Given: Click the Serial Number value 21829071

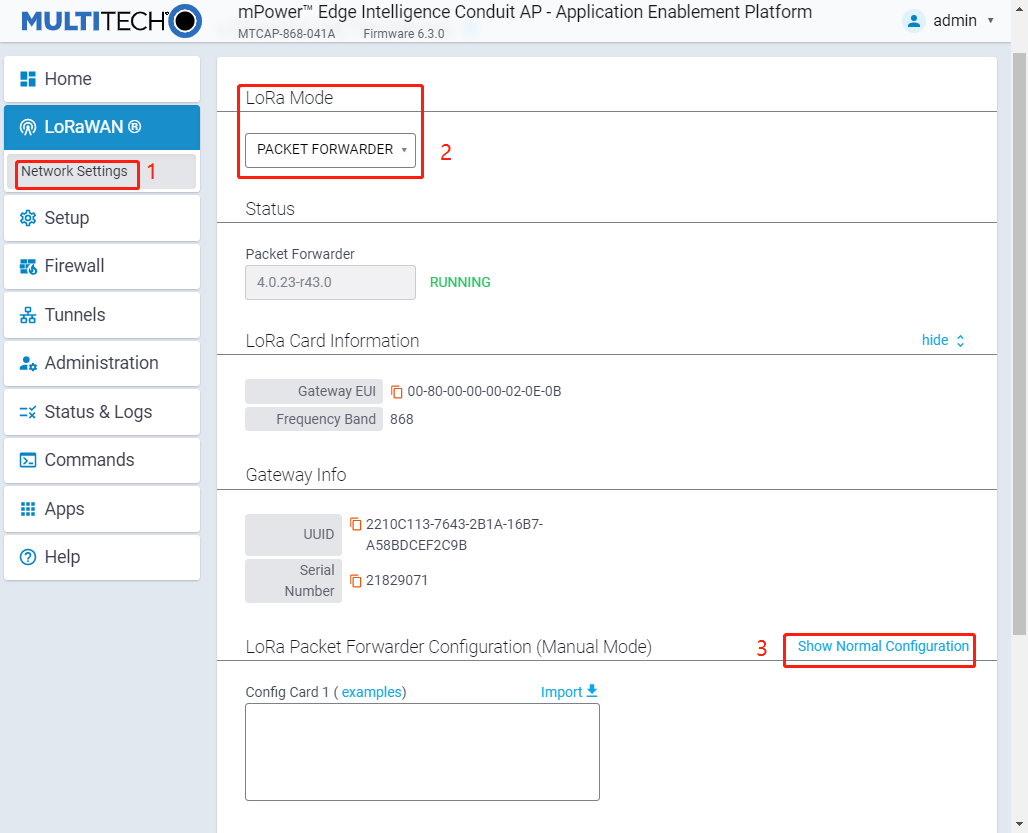Looking at the screenshot, I should (397, 581).
